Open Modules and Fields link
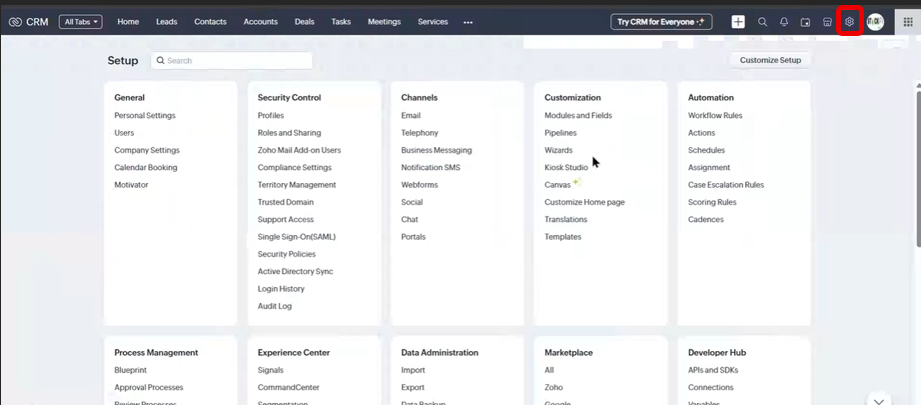This screenshot has width=921, height=405. pos(578,116)
